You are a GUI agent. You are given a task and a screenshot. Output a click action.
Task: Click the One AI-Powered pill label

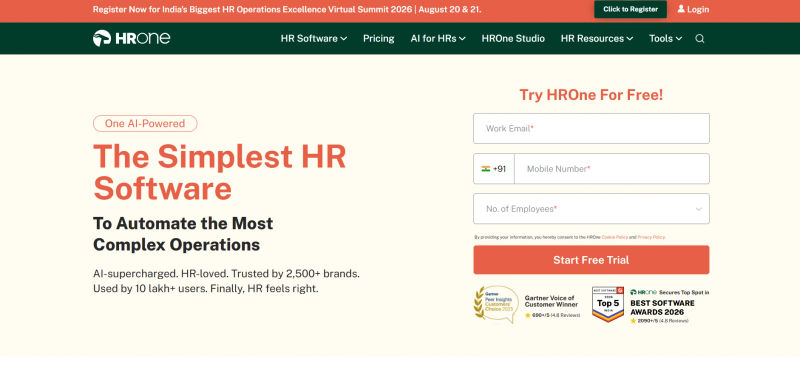(145, 123)
